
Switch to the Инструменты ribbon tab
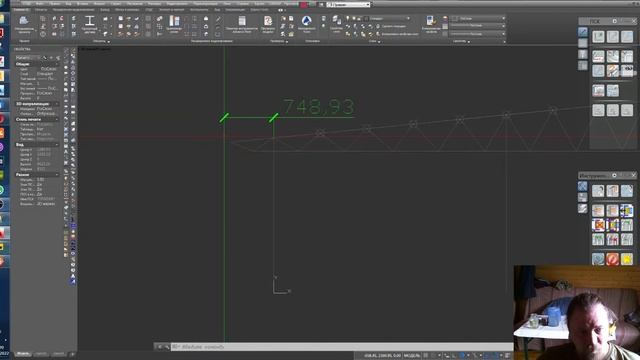click(x=199, y=10)
